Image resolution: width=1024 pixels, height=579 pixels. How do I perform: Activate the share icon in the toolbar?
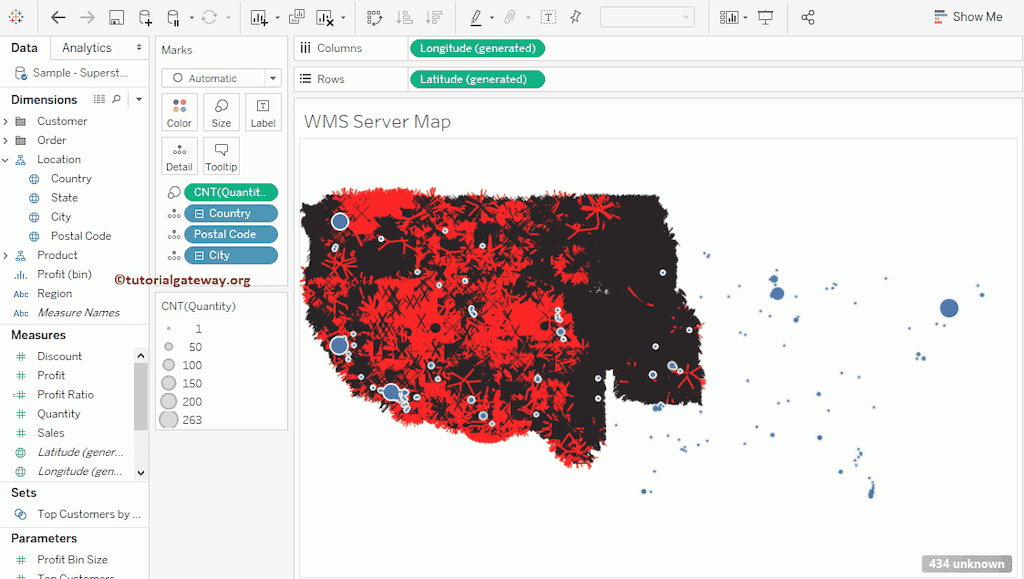coord(808,16)
